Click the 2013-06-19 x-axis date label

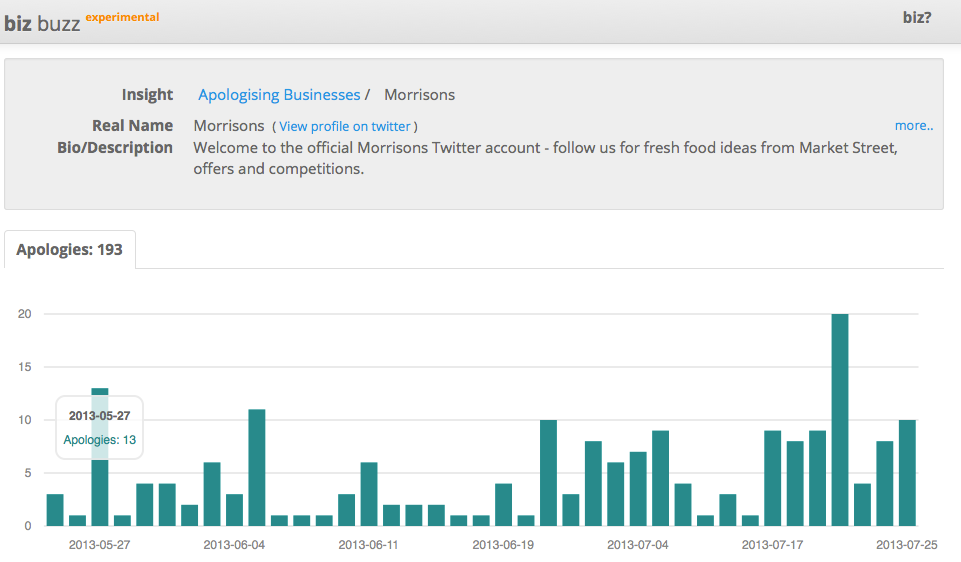click(503, 545)
